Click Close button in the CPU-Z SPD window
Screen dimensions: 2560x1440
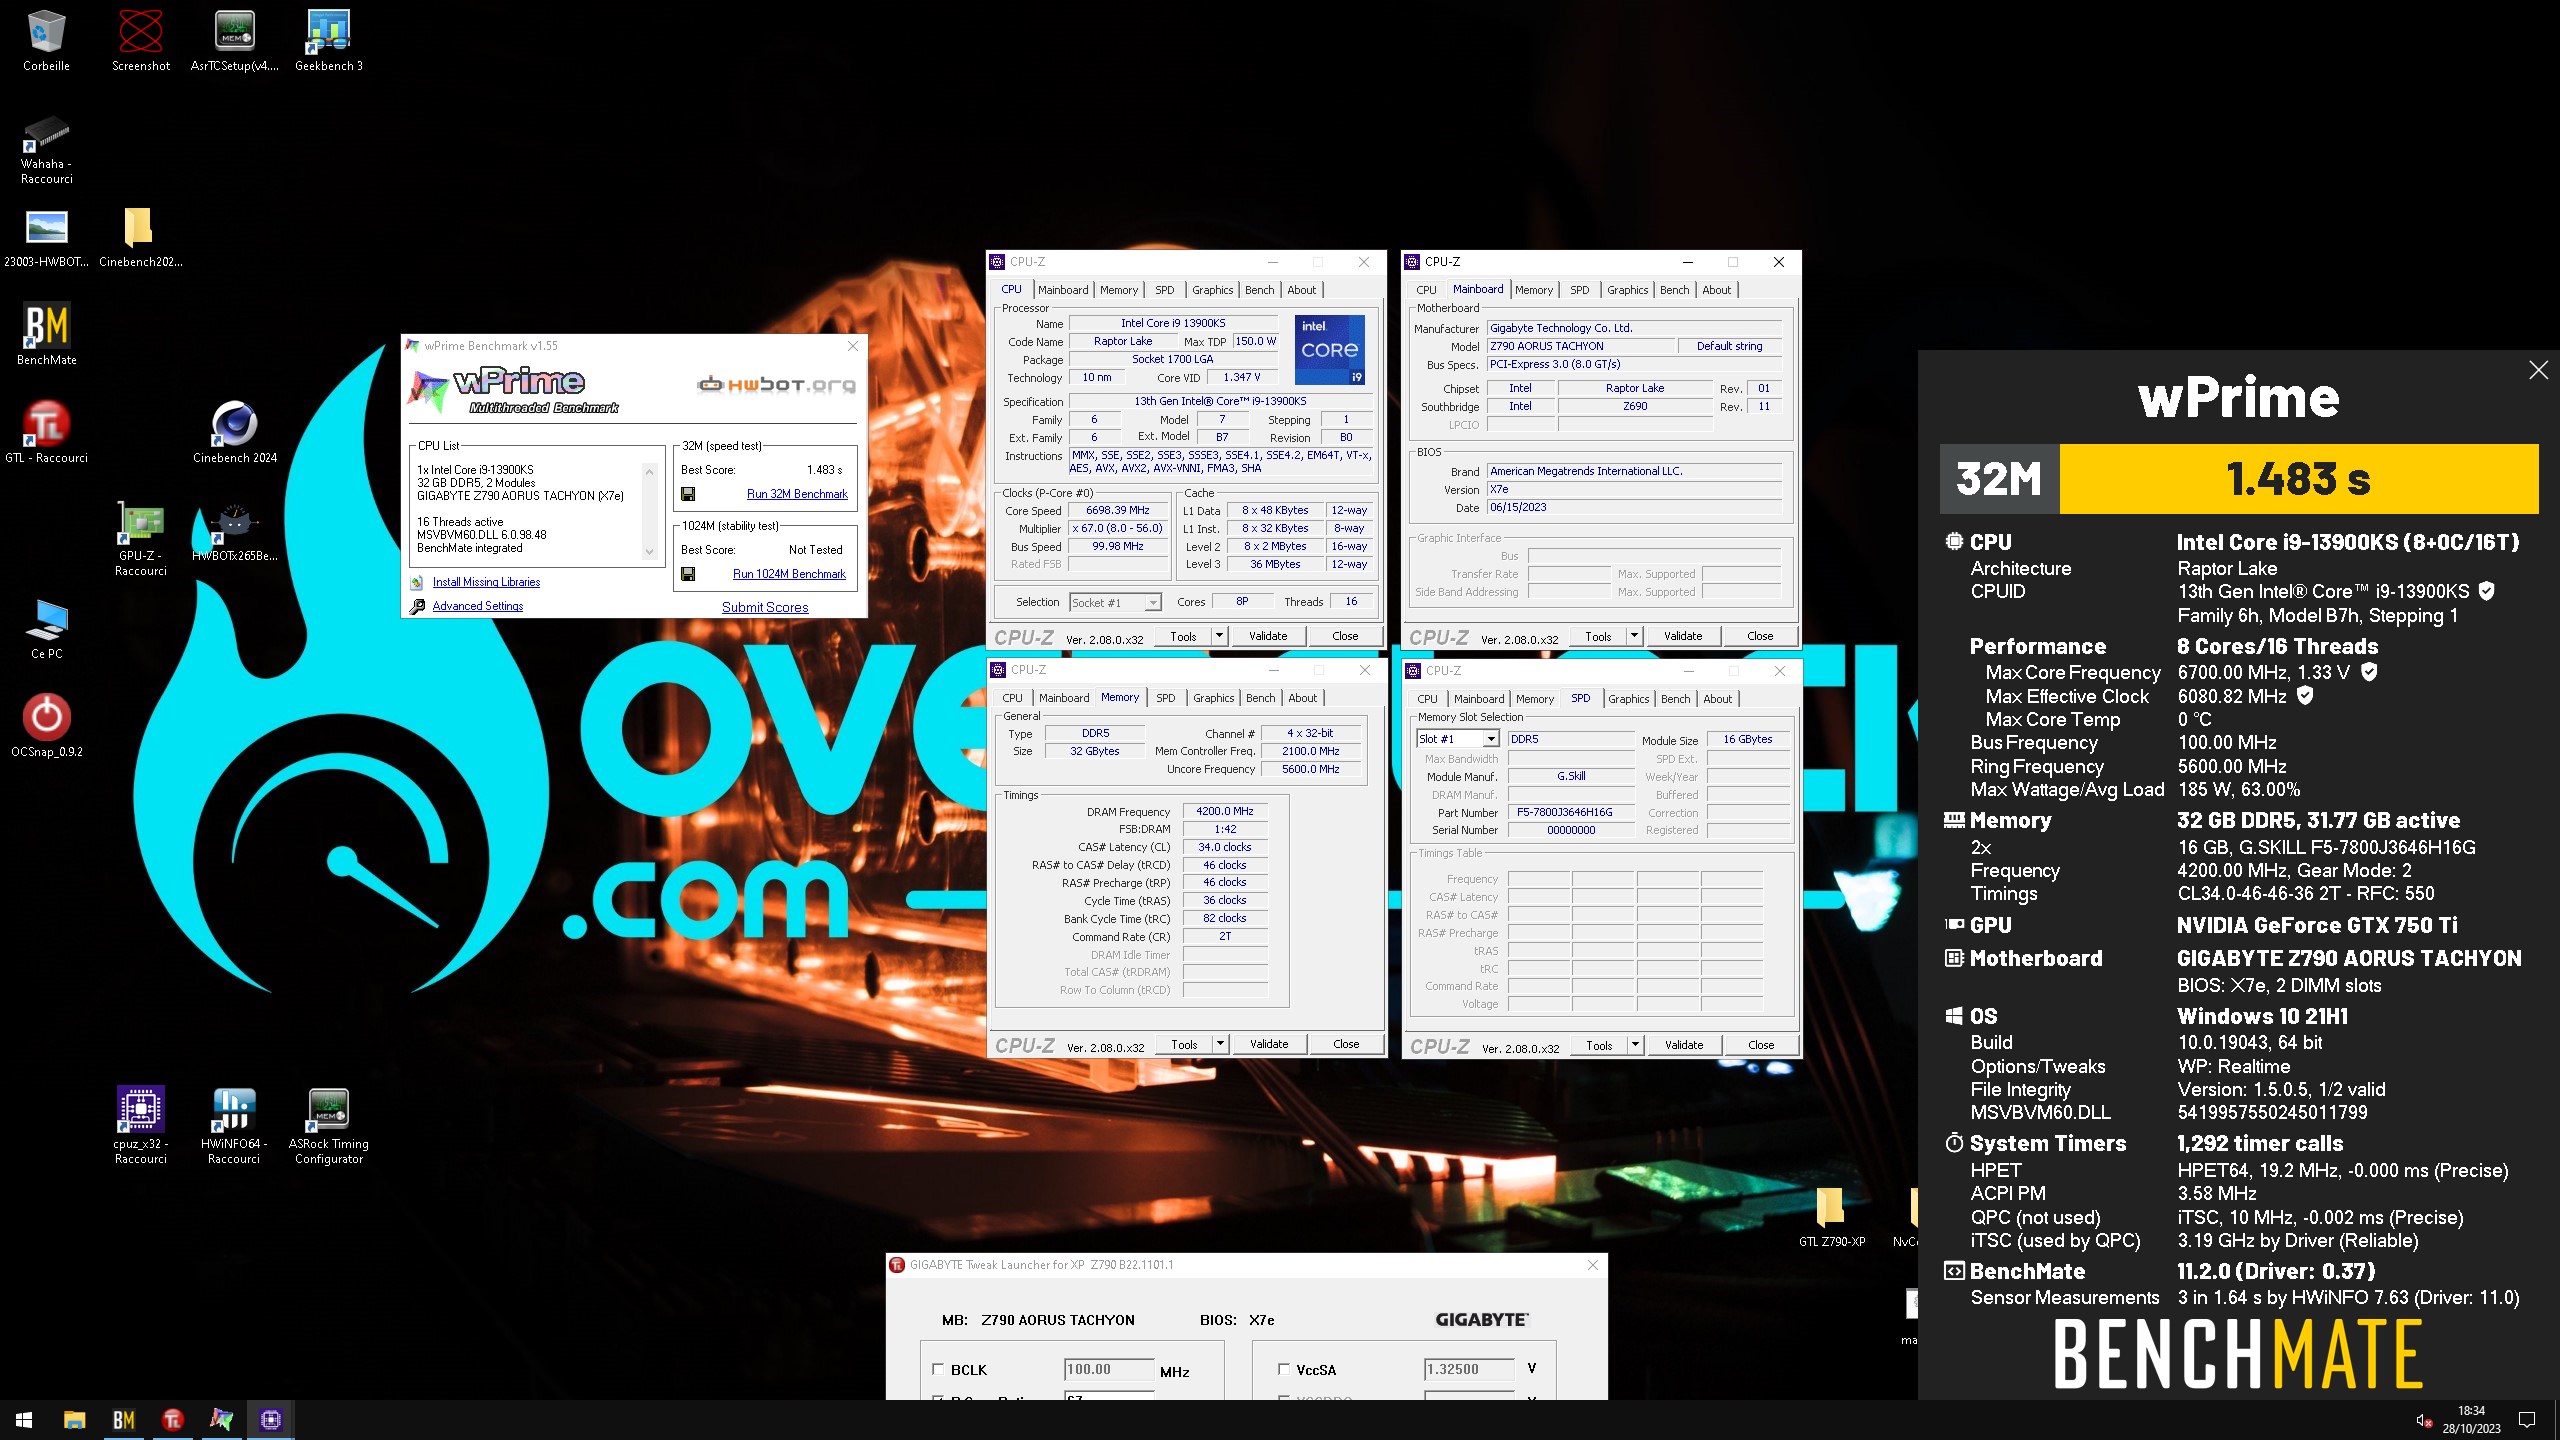coord(1760,1045)
